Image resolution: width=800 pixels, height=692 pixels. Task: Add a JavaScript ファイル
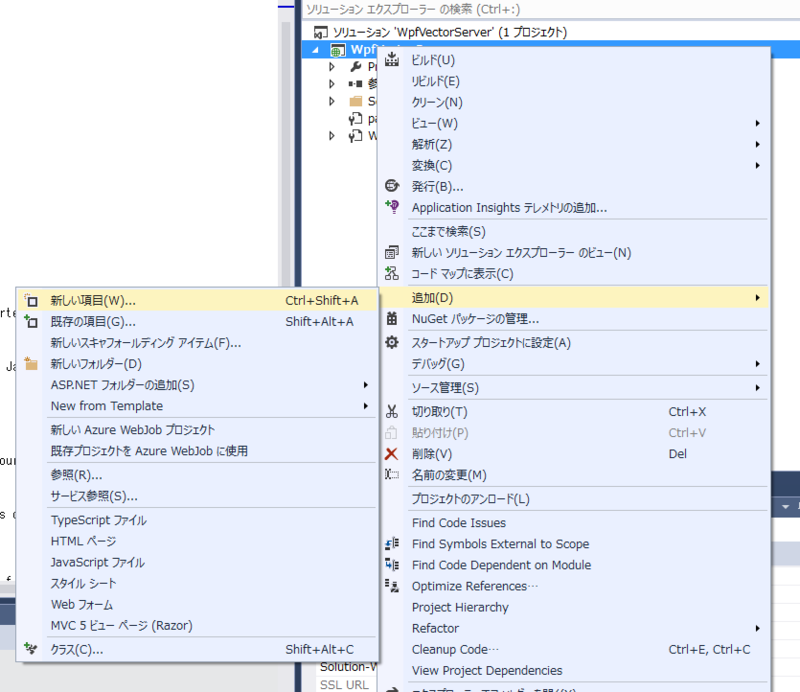[197, 562]
